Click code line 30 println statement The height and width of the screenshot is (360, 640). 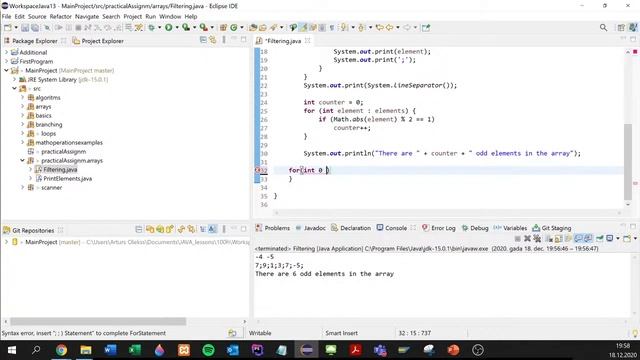(442, 153)
